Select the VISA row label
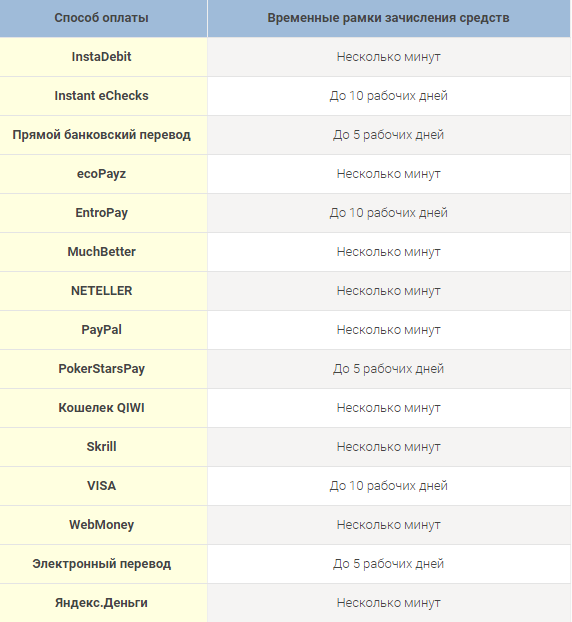Screen dimensions: 572x622 [101, 486]
